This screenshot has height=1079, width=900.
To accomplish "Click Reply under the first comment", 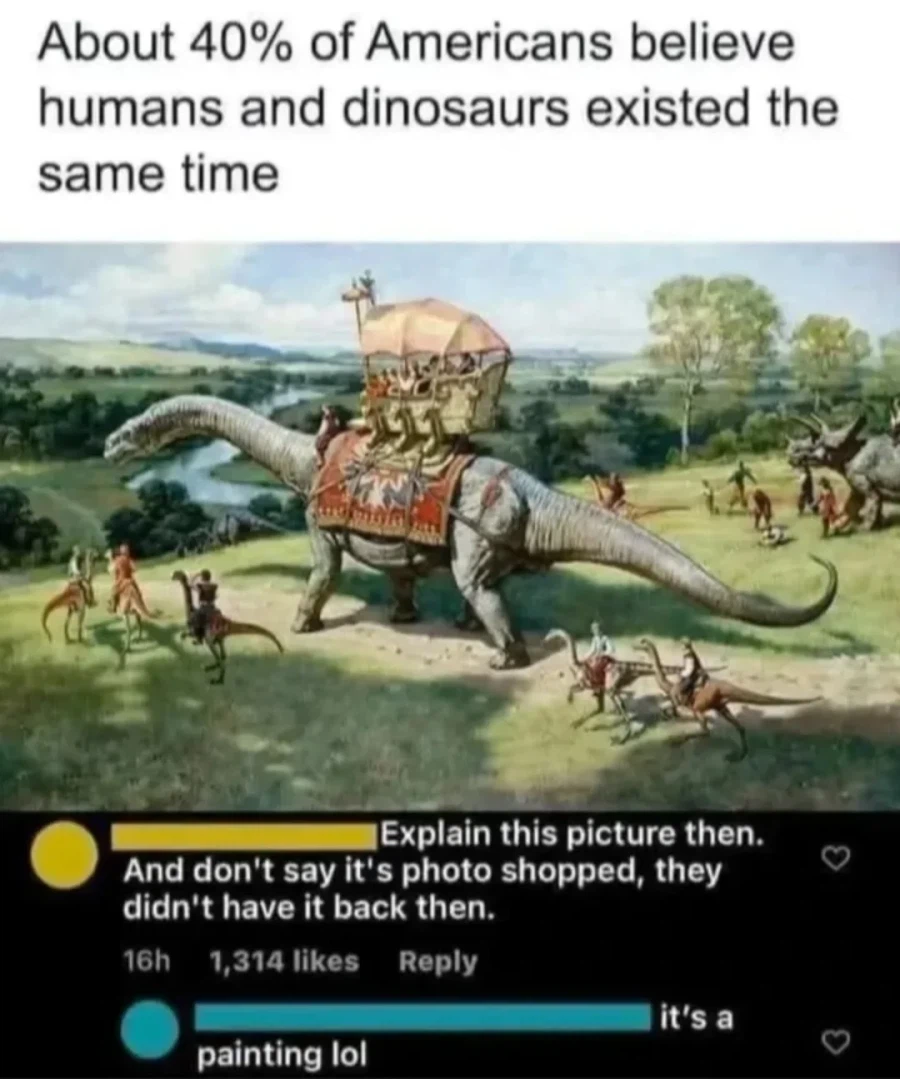I will click(438, 961).
